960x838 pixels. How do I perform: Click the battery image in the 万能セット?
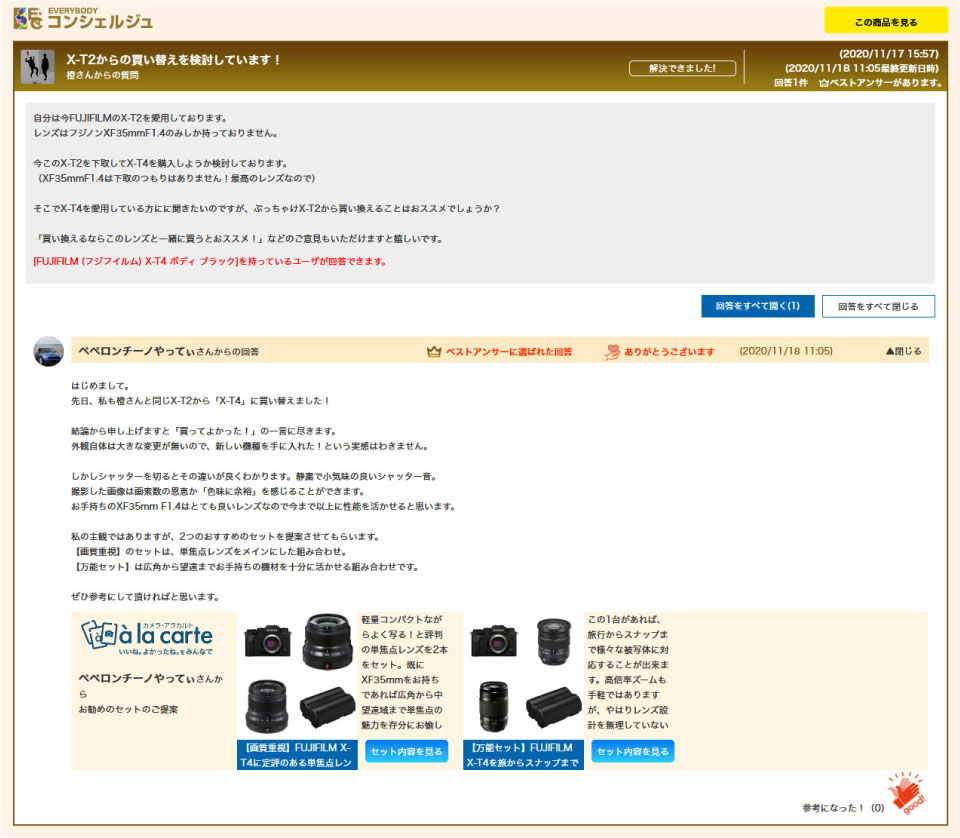[x=553, y=708]
